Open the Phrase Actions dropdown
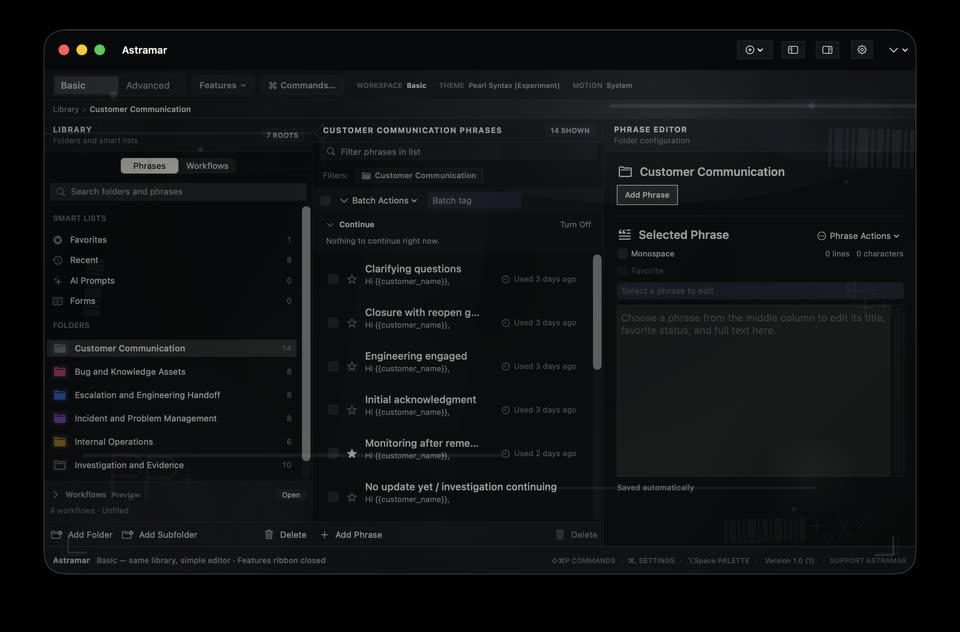 (858, 236)
